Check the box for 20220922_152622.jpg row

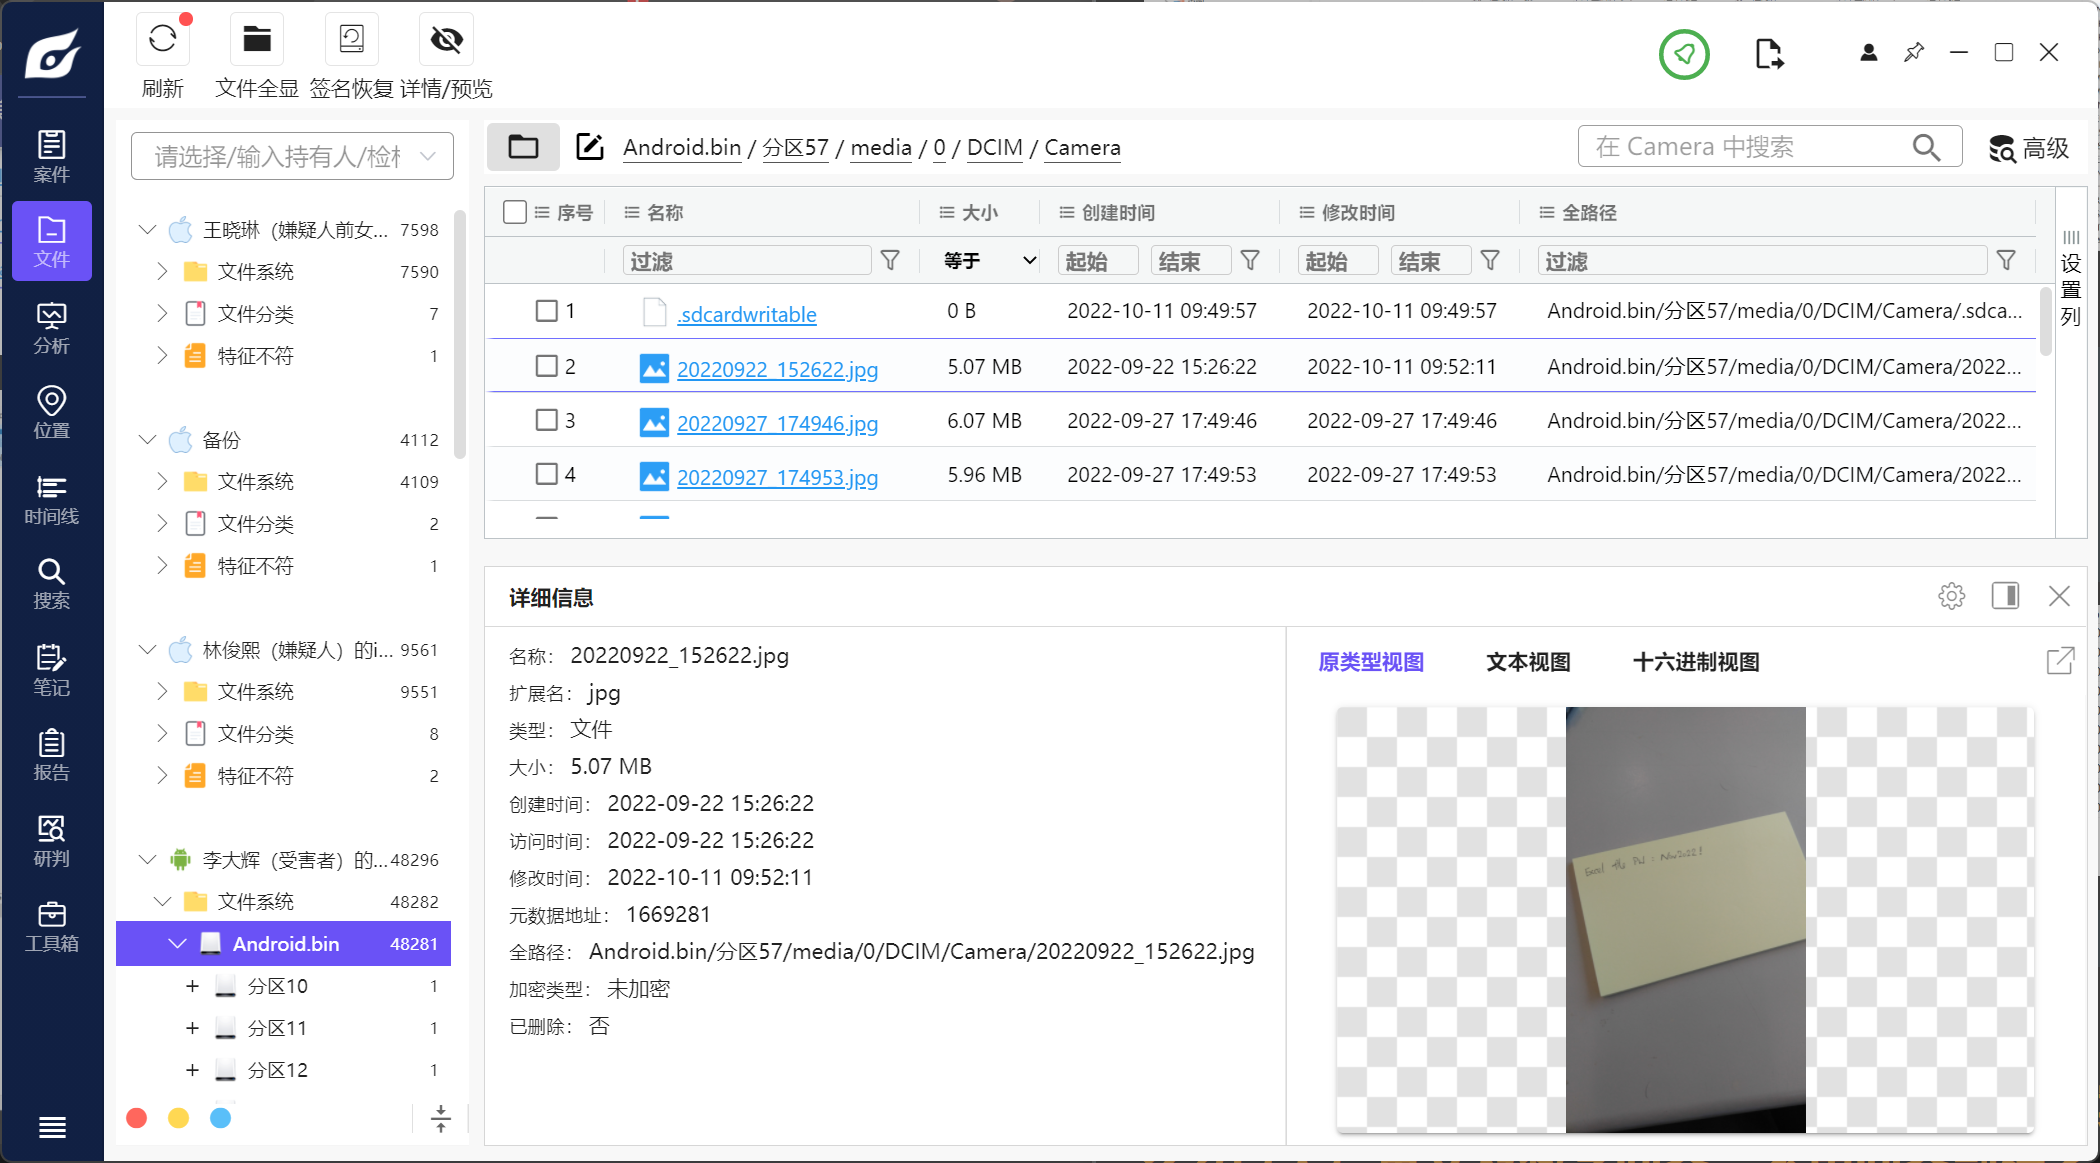(546, 366)
